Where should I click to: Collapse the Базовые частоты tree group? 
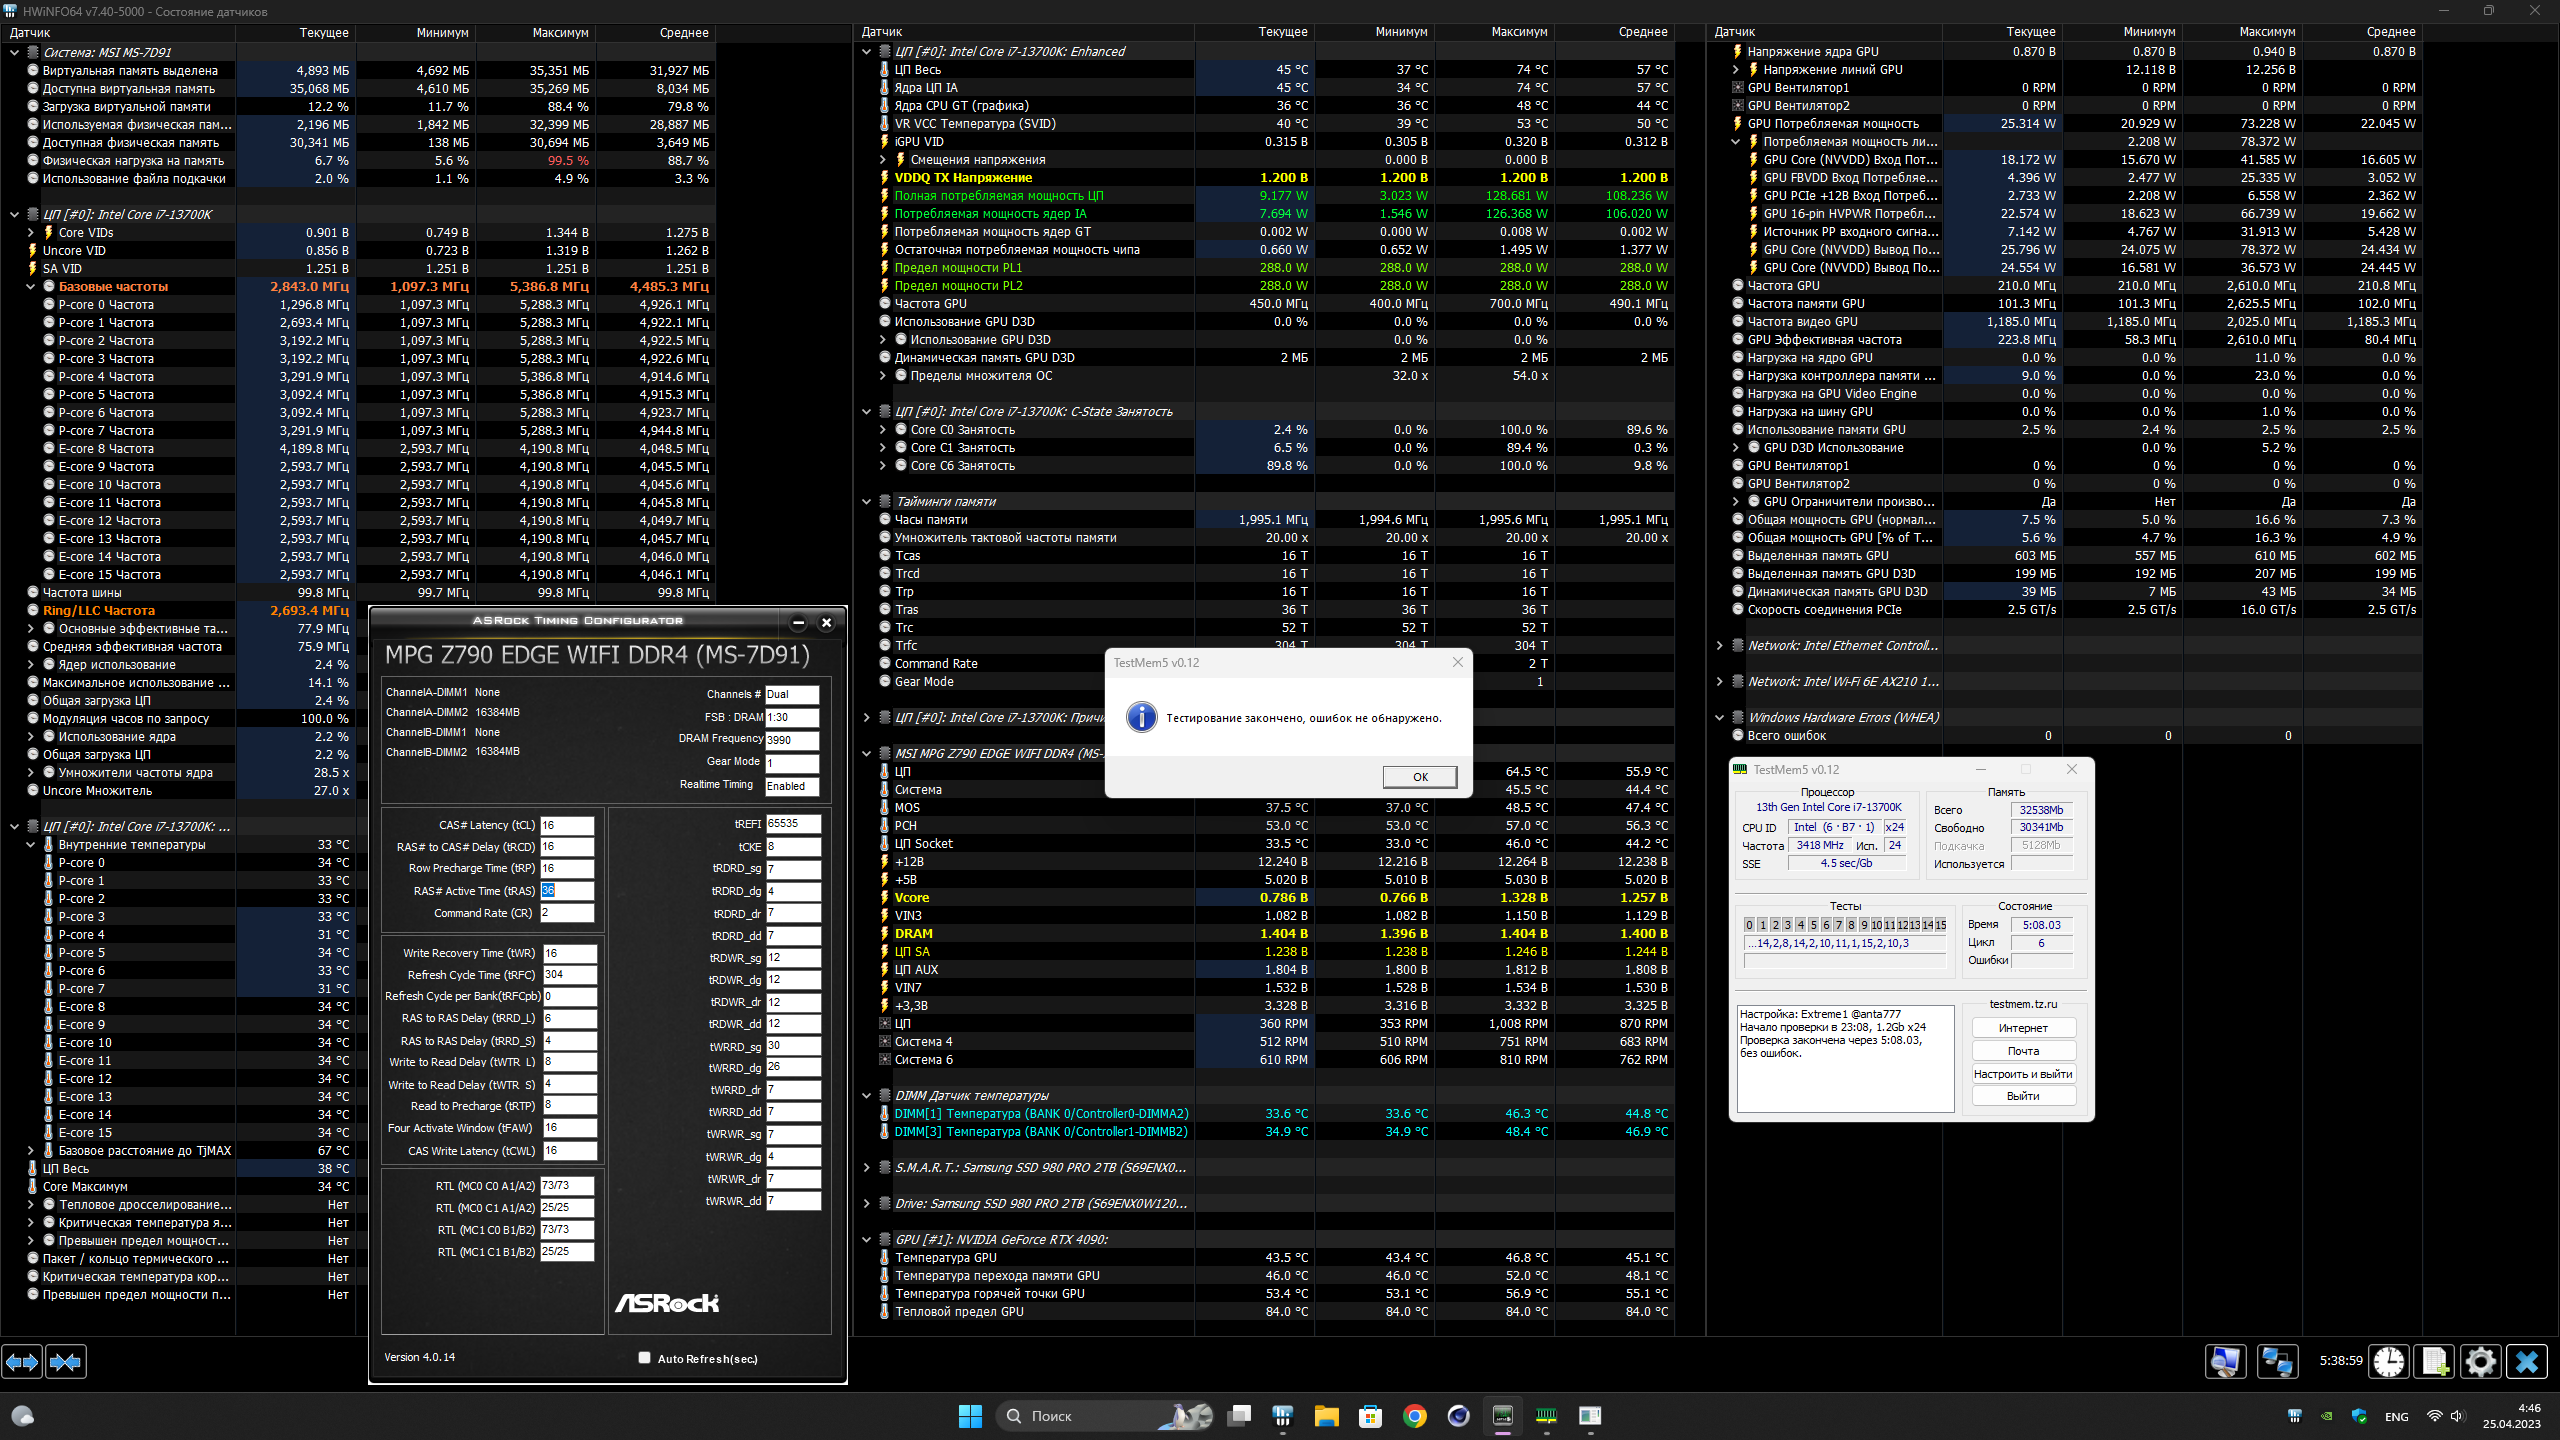(31, 287)
